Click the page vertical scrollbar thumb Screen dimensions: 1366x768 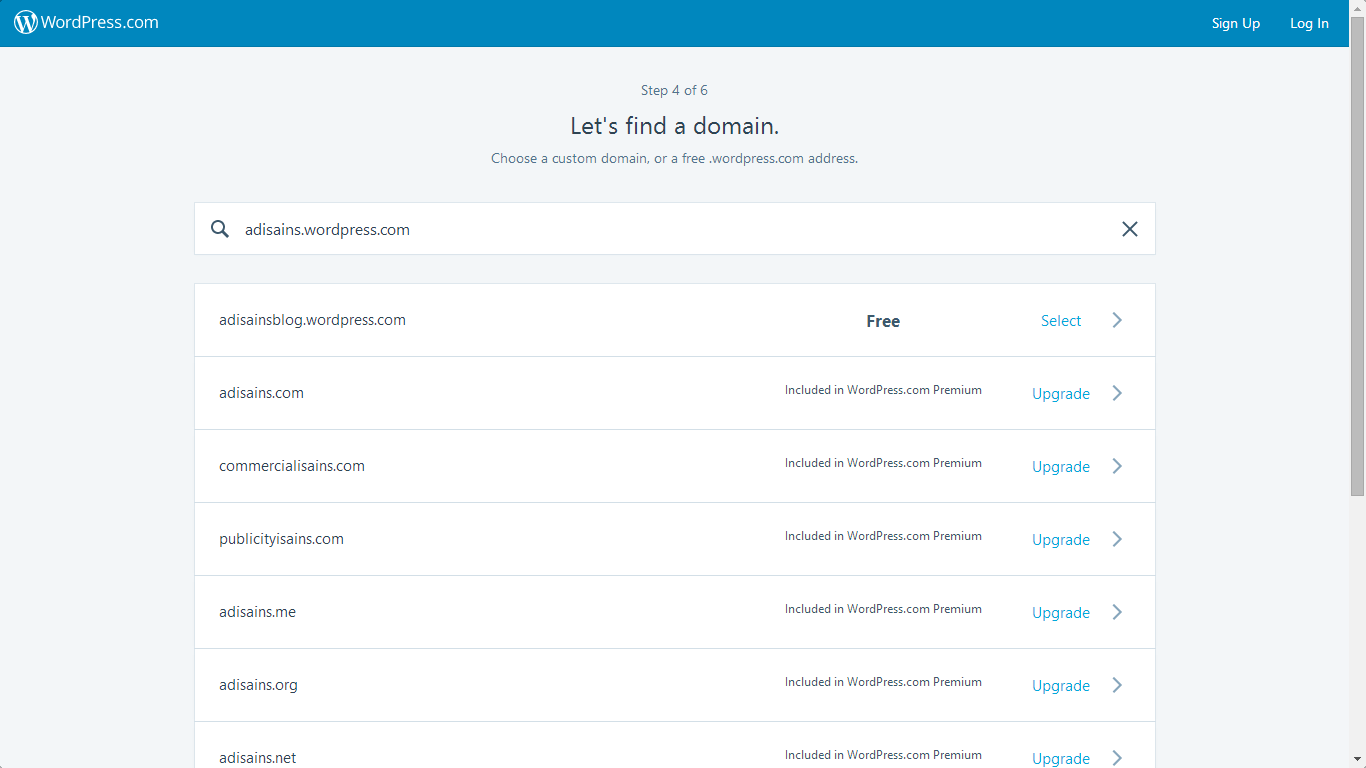[x=1357, y=256]
